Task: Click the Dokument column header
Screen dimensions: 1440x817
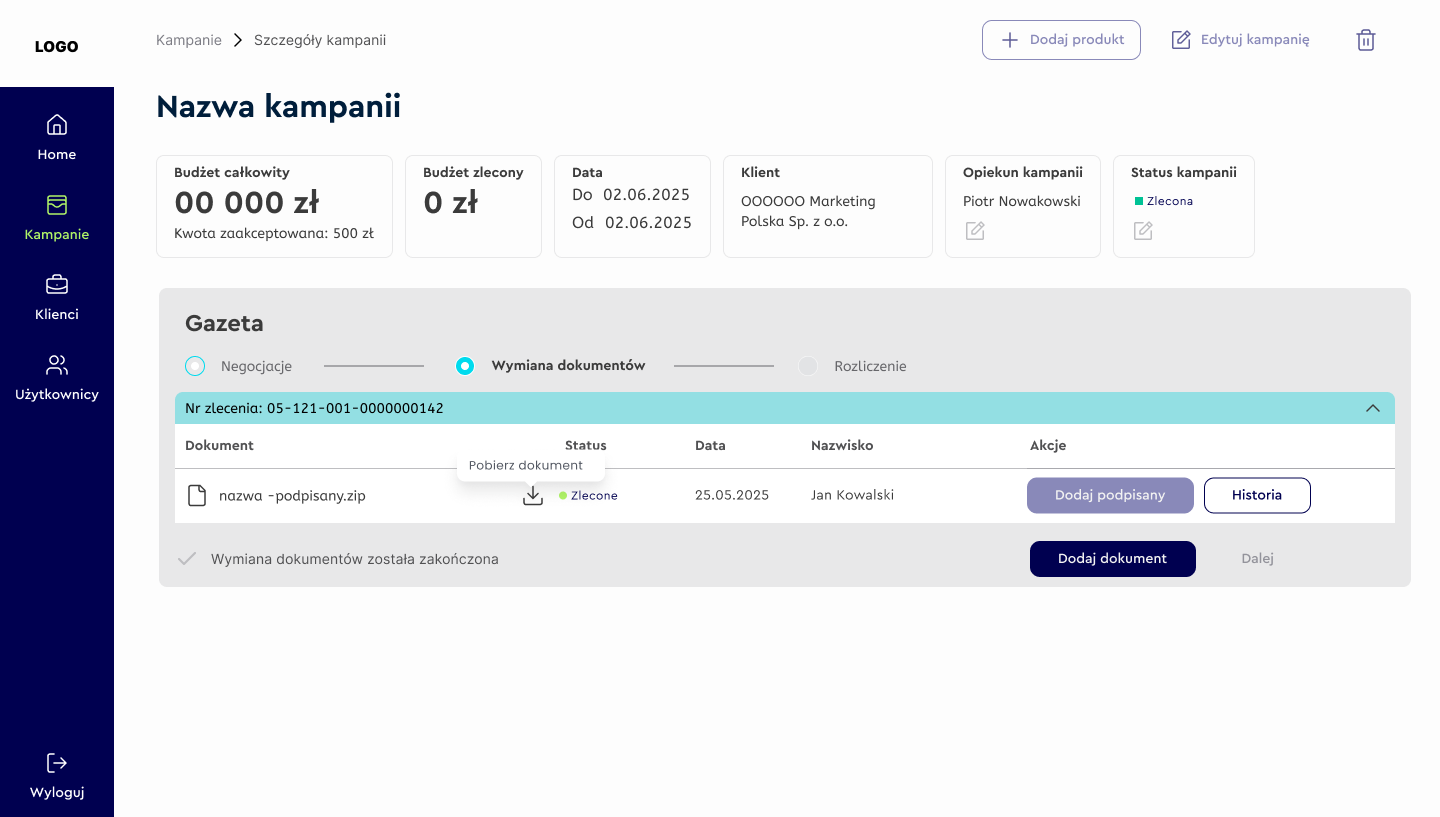Action: (220, 445)
